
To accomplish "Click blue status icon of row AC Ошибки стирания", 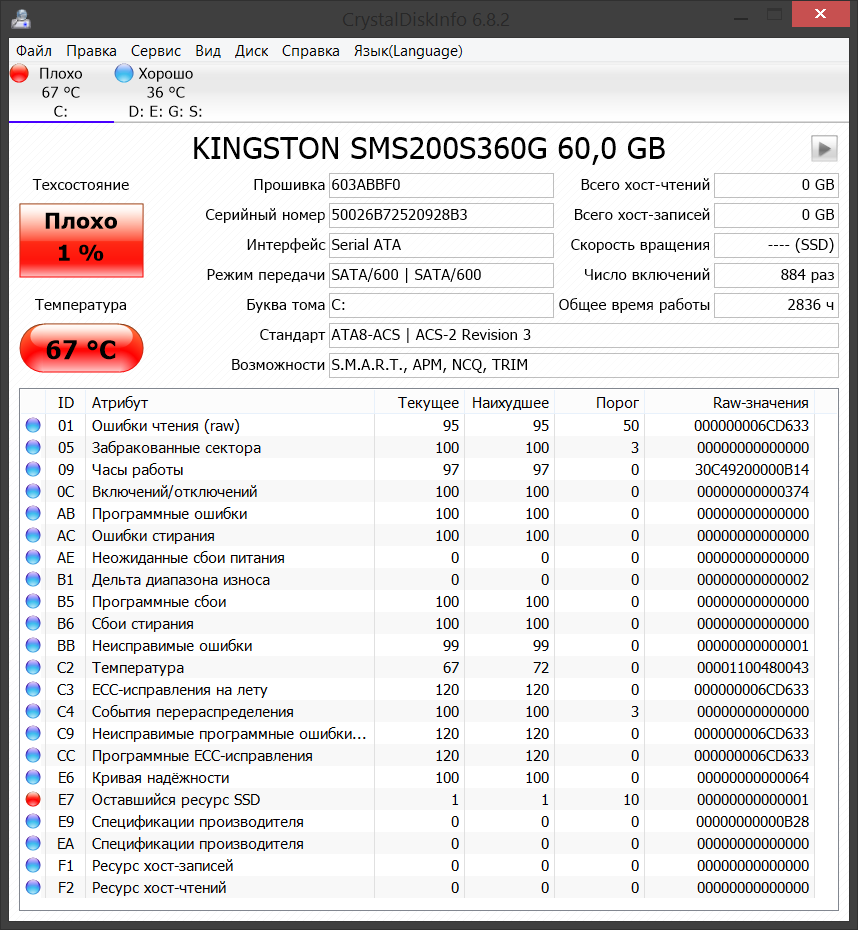I will coord(33,535).
